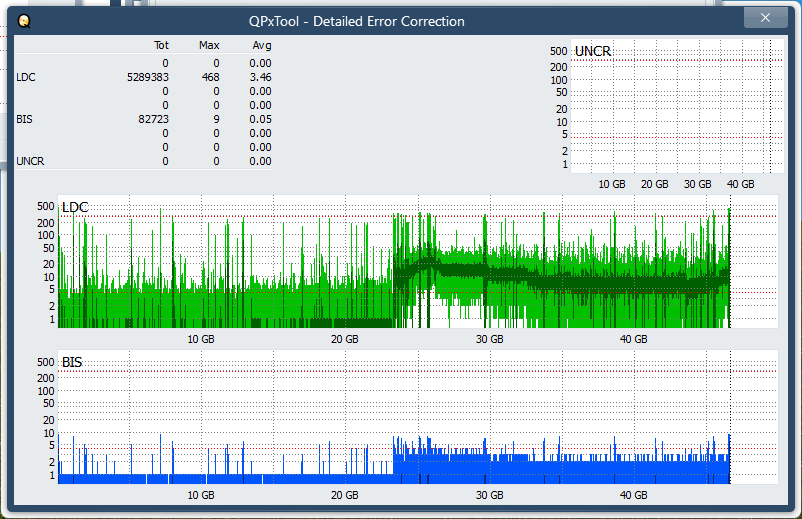The height and width of the screenshot is (519, 802).
Task: Select the BIS total value 82723
Action: coord(153,119)
